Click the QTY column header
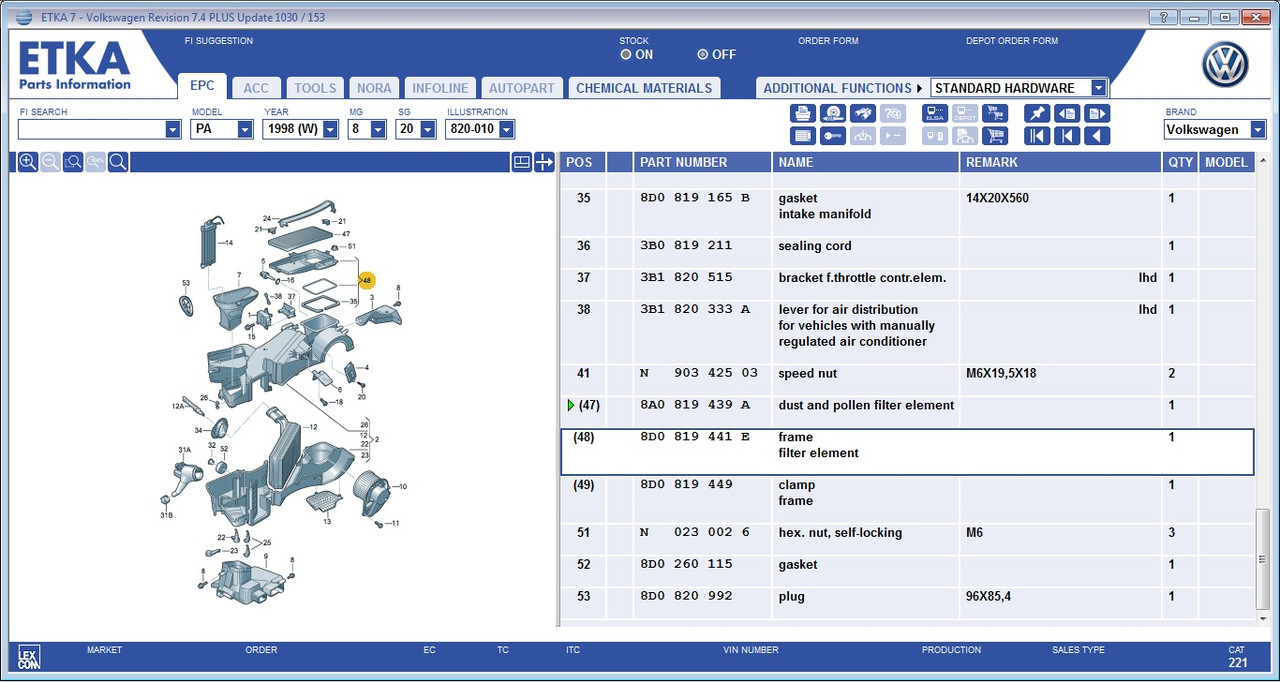The image size is (1280, 682). [1180, 162]
